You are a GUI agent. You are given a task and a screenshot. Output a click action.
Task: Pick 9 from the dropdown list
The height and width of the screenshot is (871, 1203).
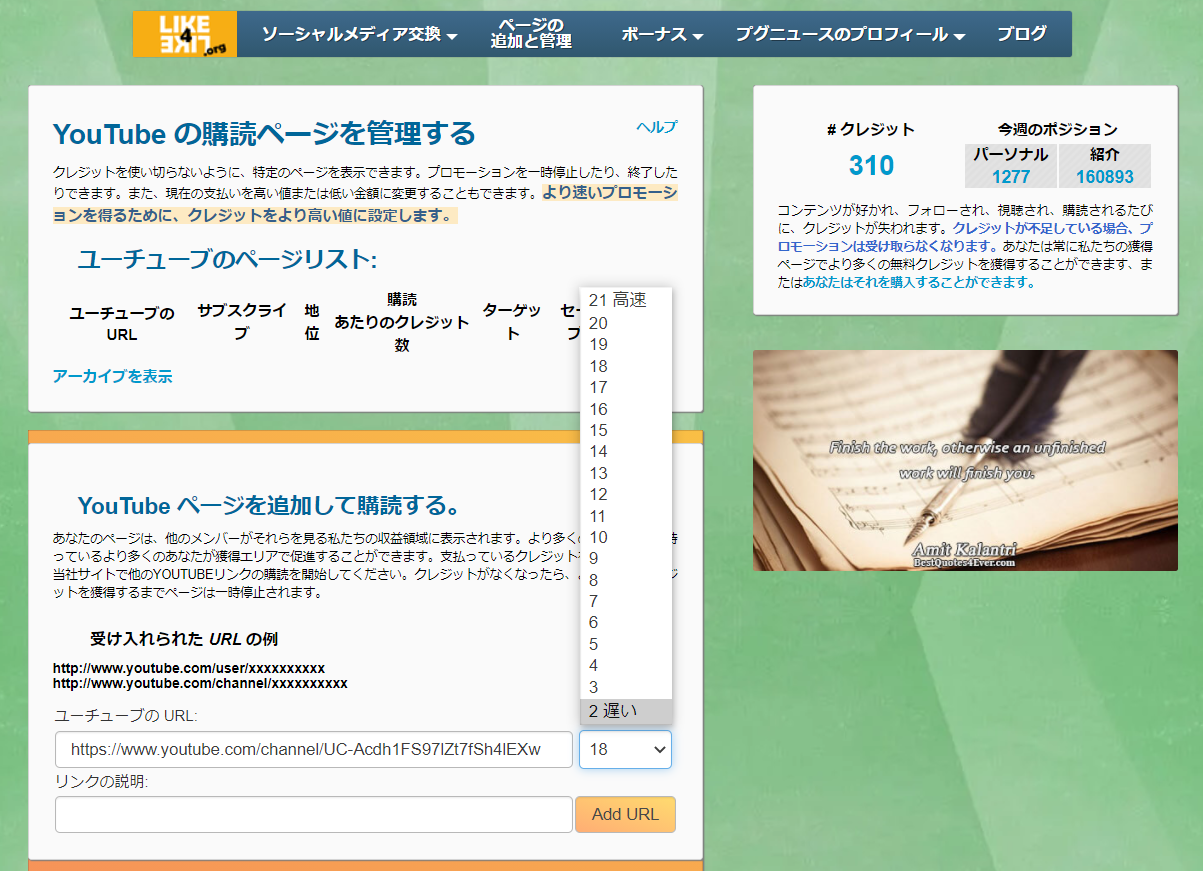tap(626, 559)
